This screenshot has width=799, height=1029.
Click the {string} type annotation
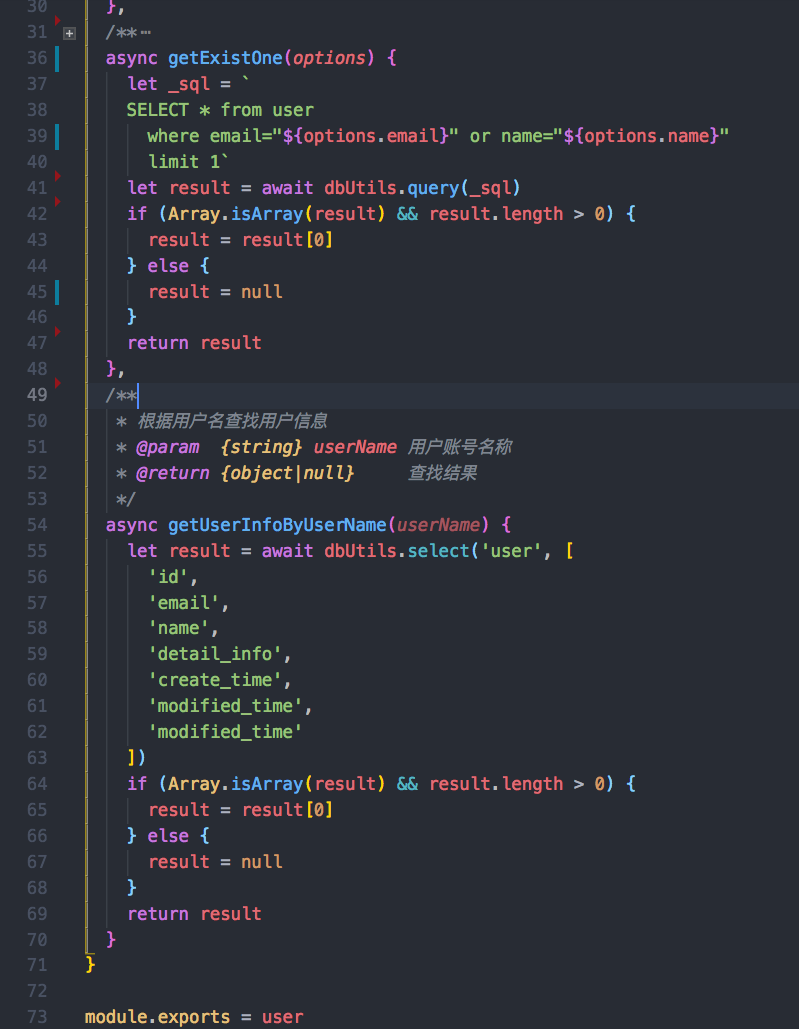(x=261, y=447)
